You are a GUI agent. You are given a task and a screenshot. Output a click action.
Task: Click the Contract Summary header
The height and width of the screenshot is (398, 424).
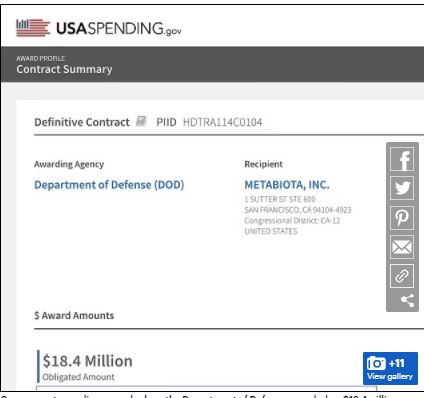[x=64, y=69]
